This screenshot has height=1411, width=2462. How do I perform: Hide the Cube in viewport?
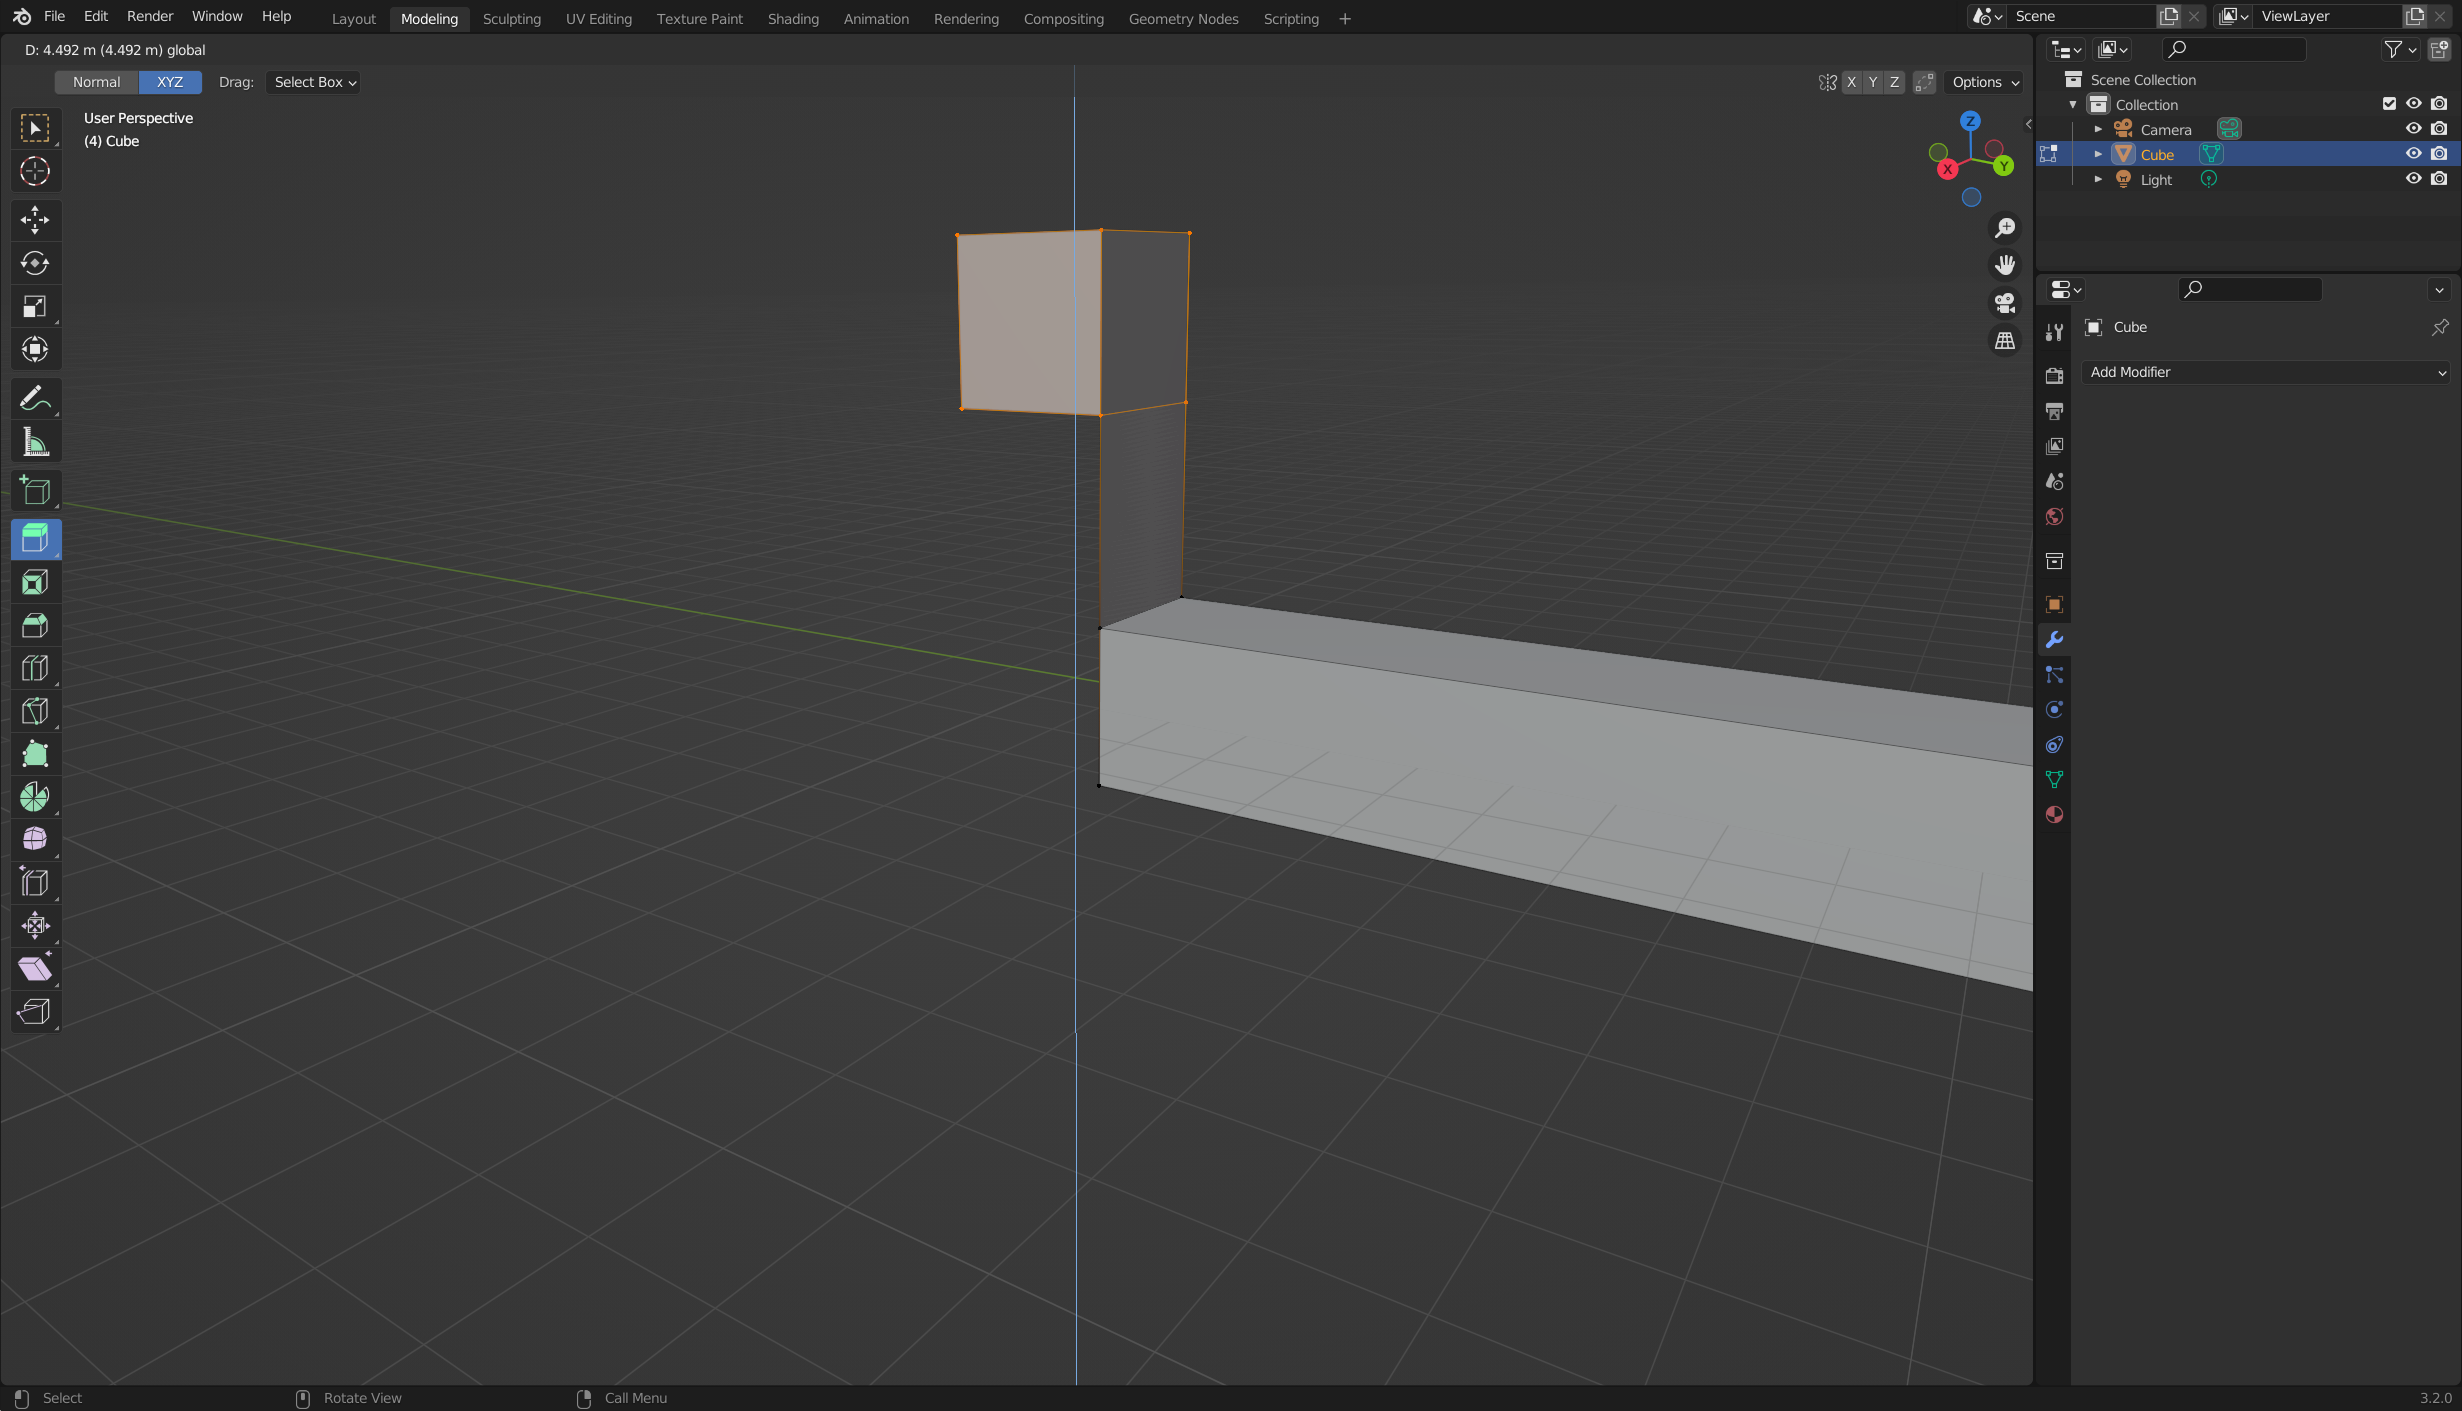click(2413, 154)
